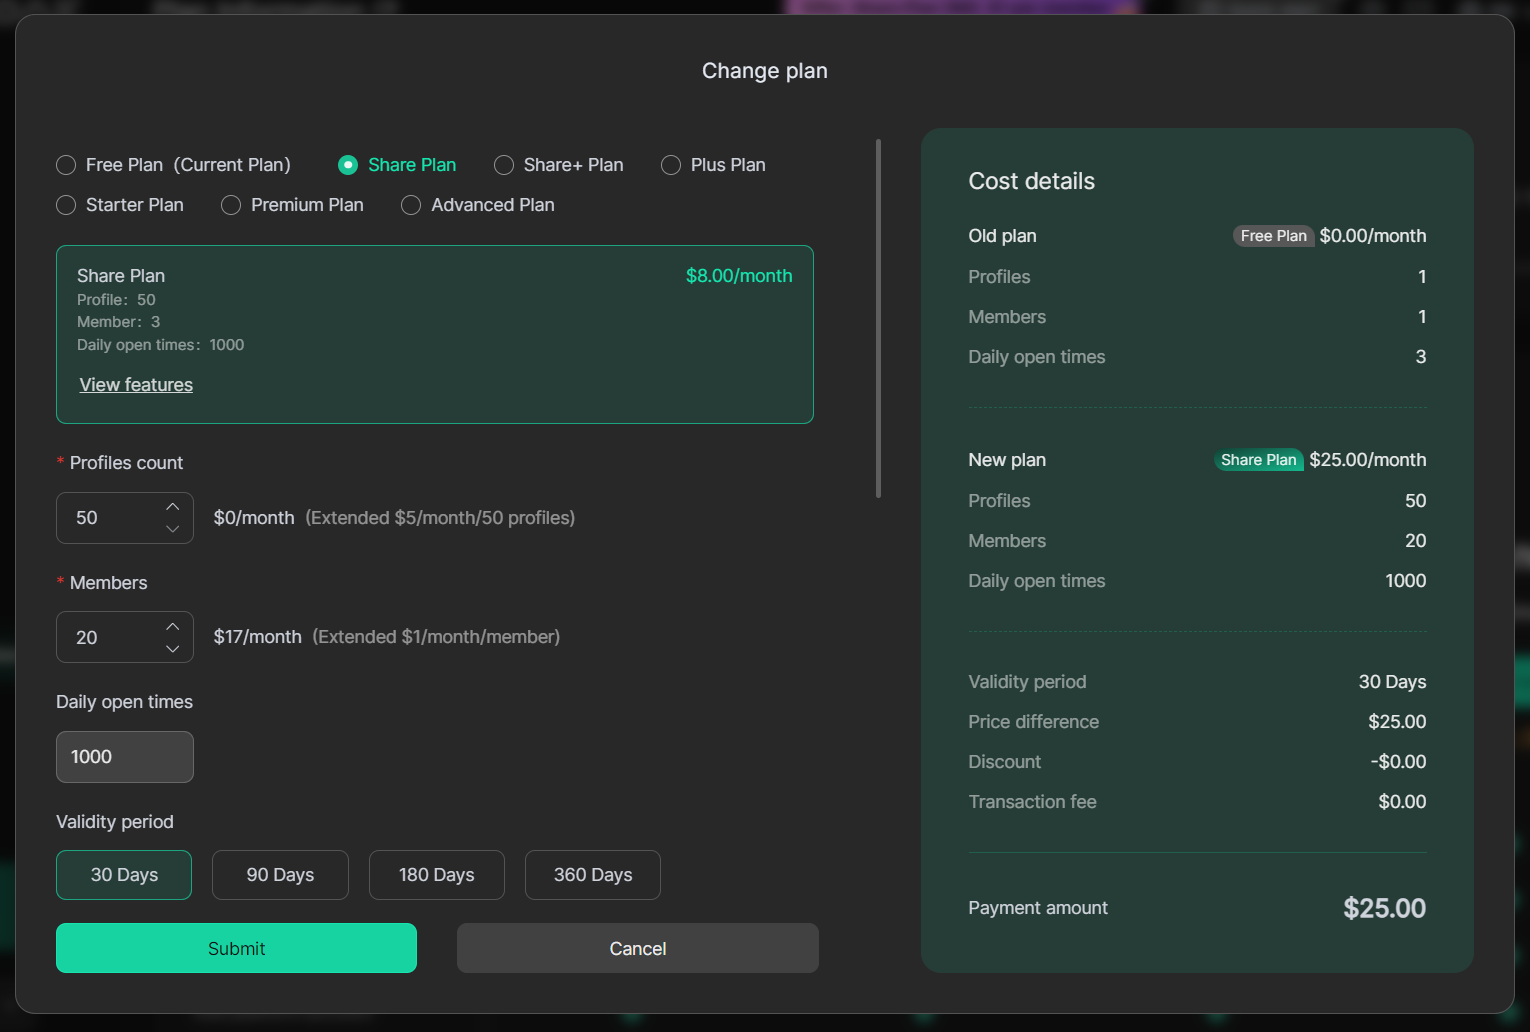The height and width of the screenshot is (1032, 1530).
Task: Select the 90 Days validity period
Action: pos(280,874)
